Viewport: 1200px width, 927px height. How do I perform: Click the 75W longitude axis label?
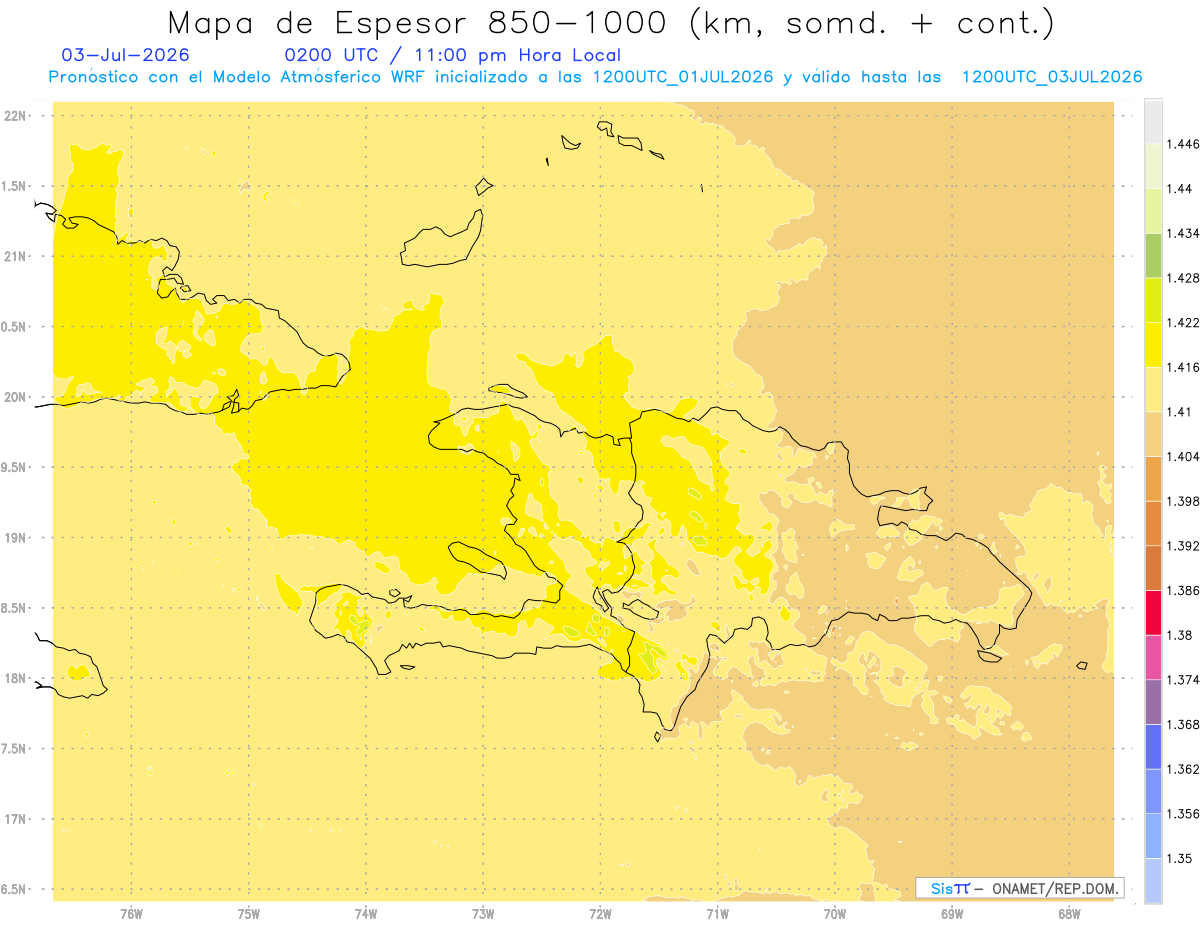[249, 913]
